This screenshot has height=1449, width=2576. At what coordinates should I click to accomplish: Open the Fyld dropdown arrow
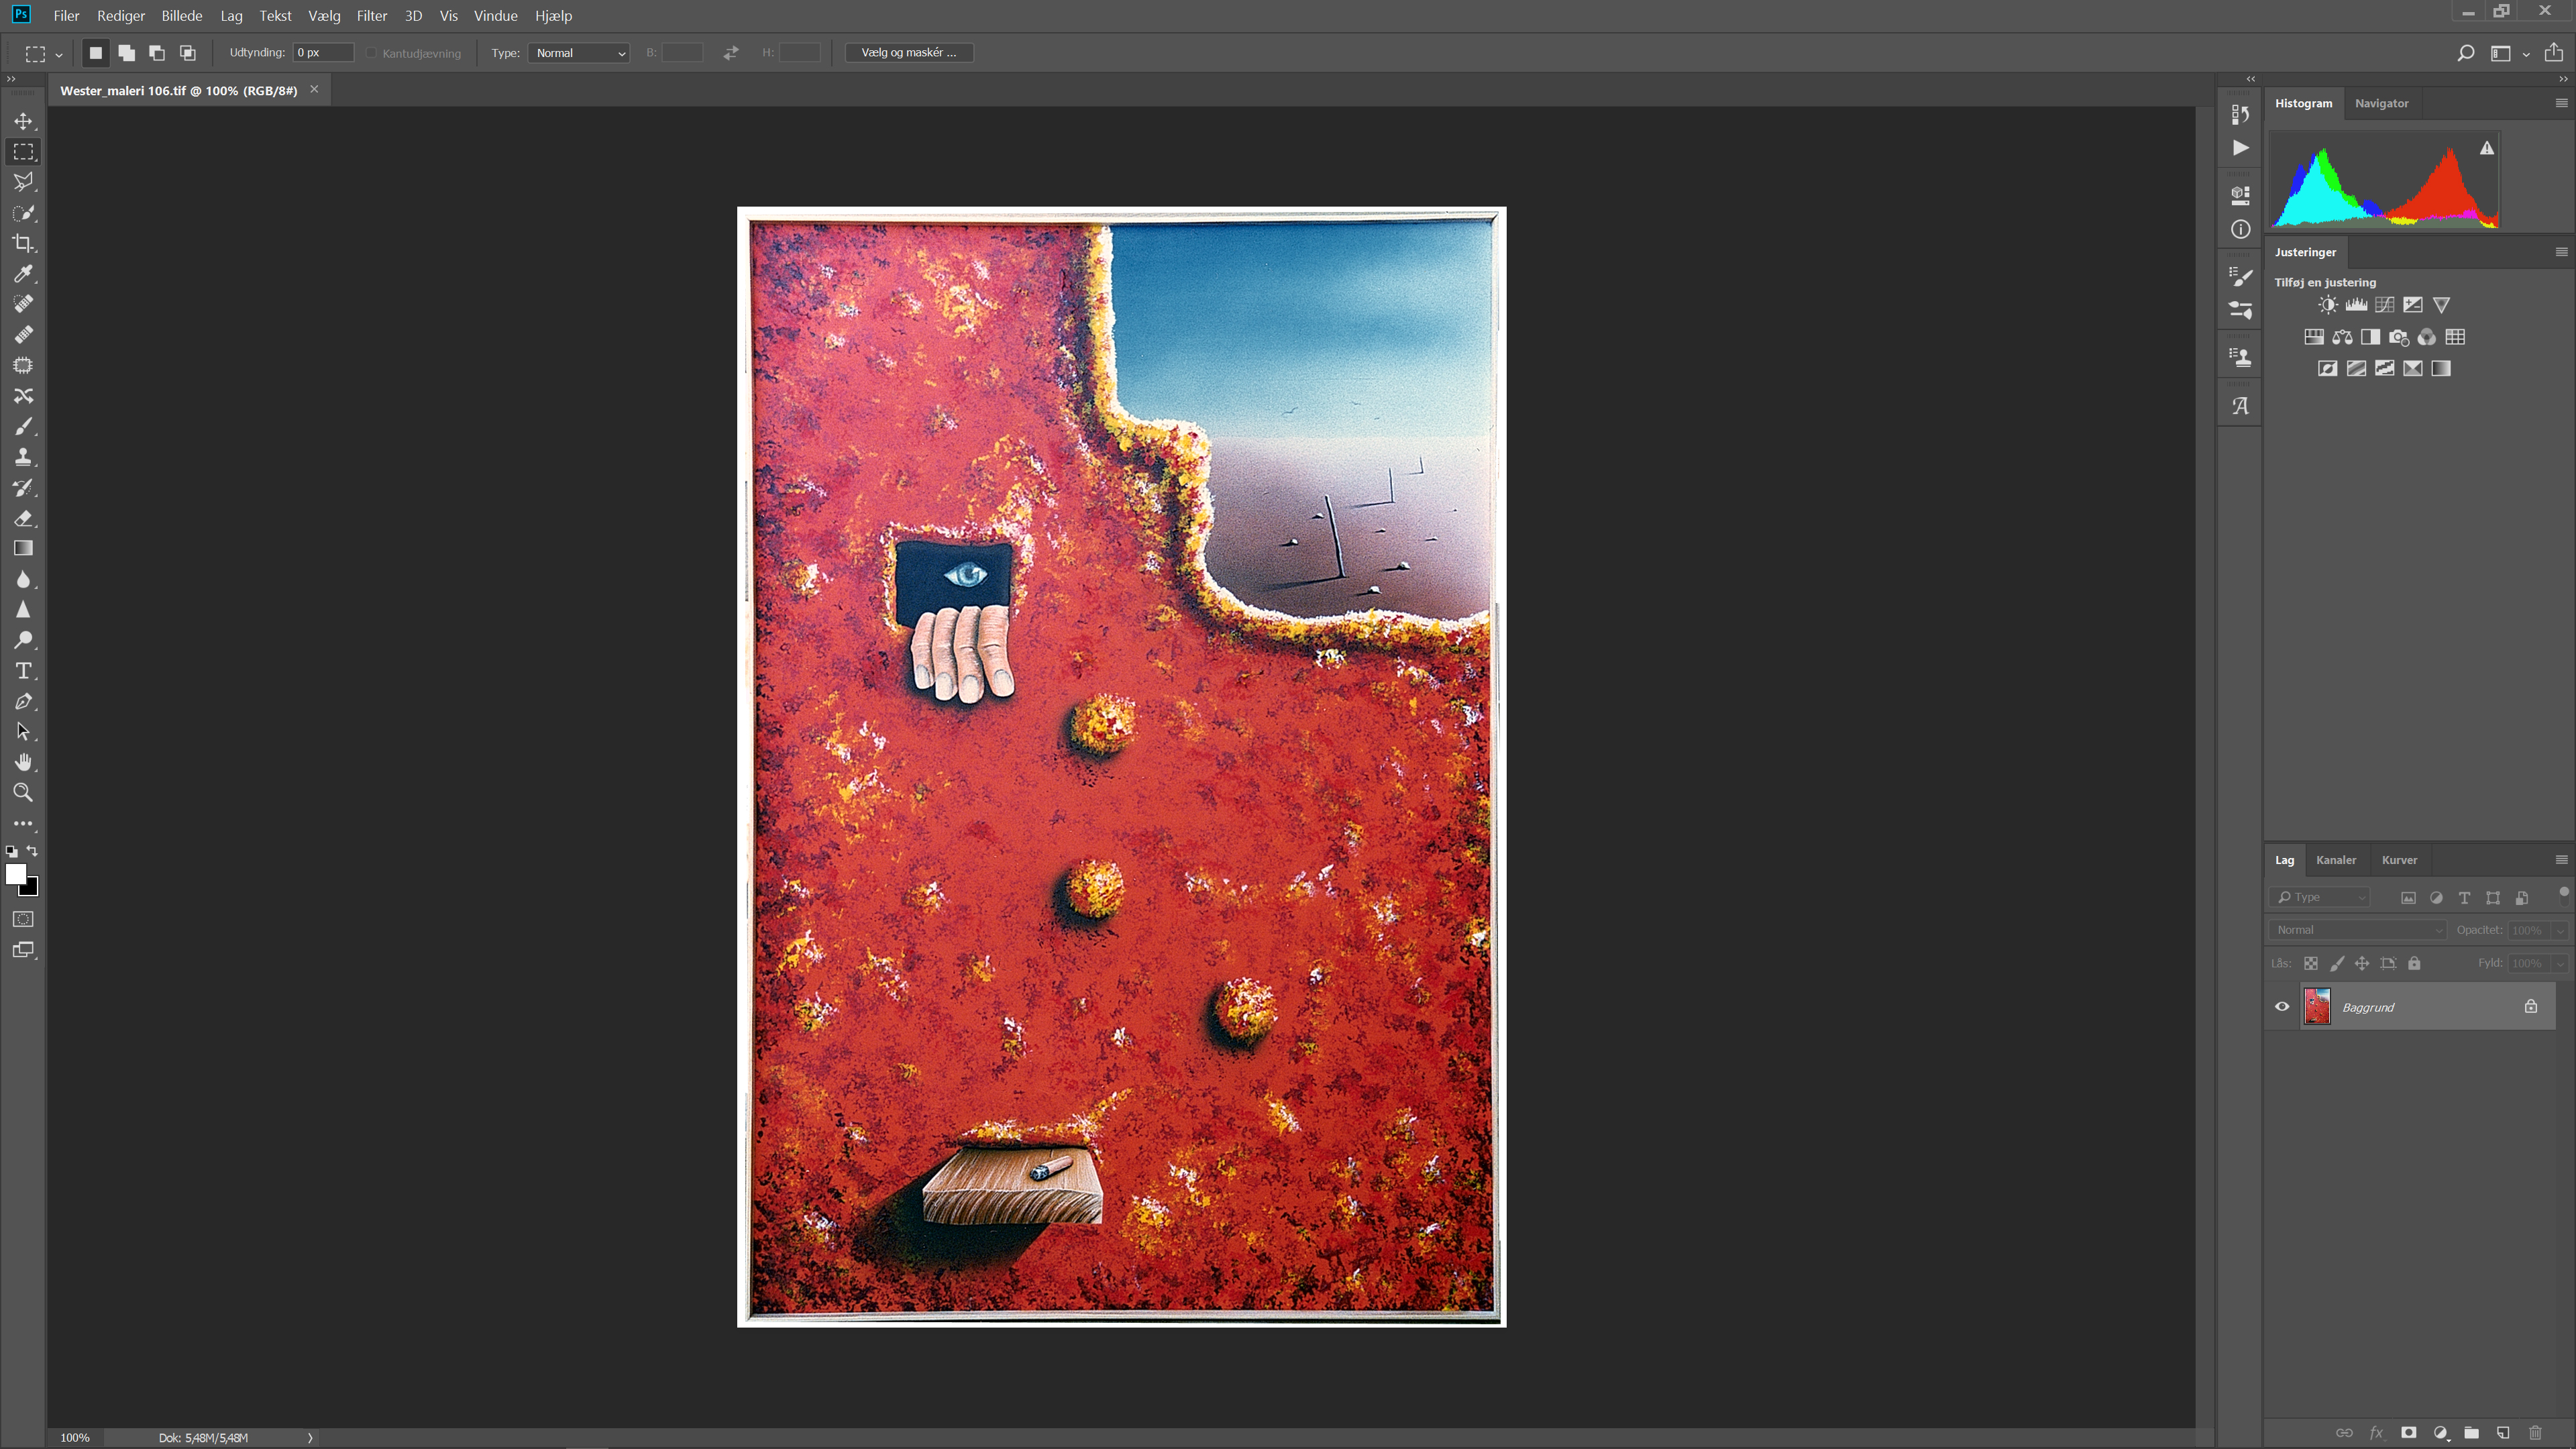(x=2560, y=964)
